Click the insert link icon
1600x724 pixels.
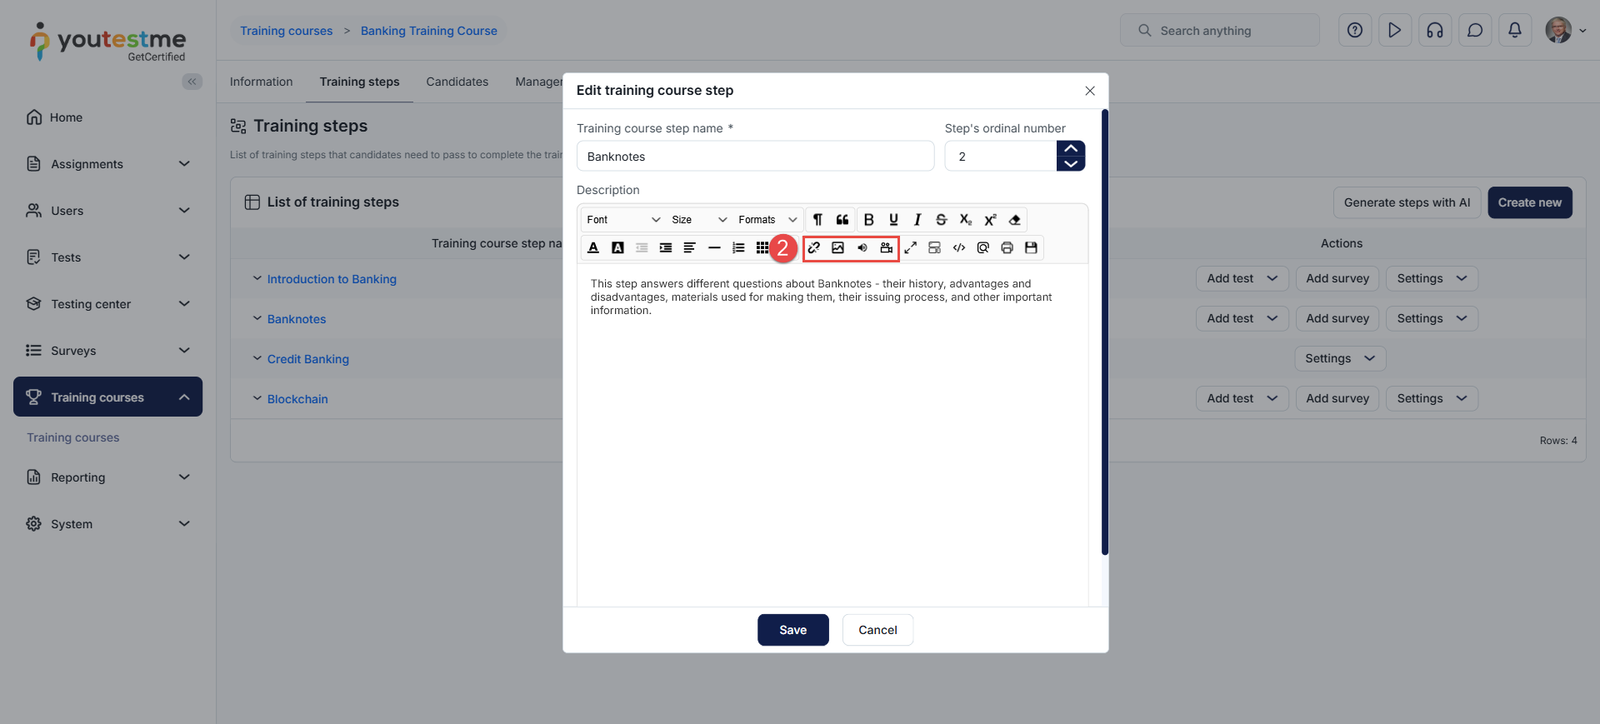click(x=814, y=248)
